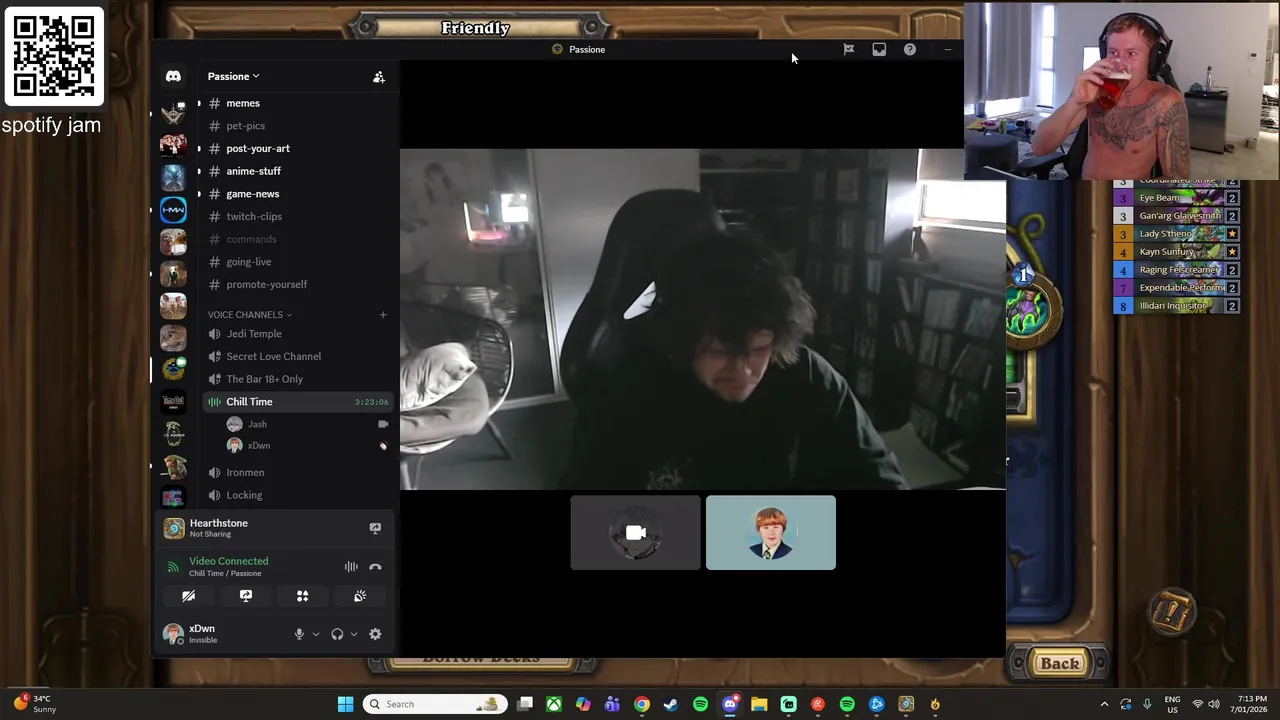This screenshot has width=1280, height=720.
Task: Open microphone input options arrow
Action: [315, 634]
